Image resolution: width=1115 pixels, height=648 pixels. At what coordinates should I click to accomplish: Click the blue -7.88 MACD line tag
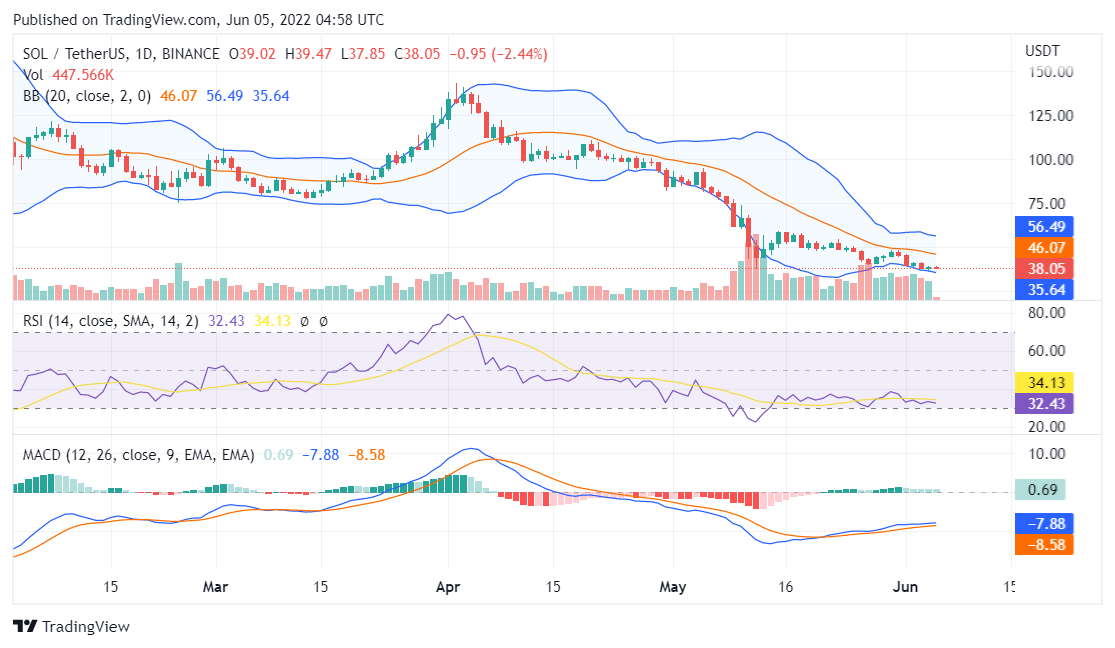(x=1043, y=523)
